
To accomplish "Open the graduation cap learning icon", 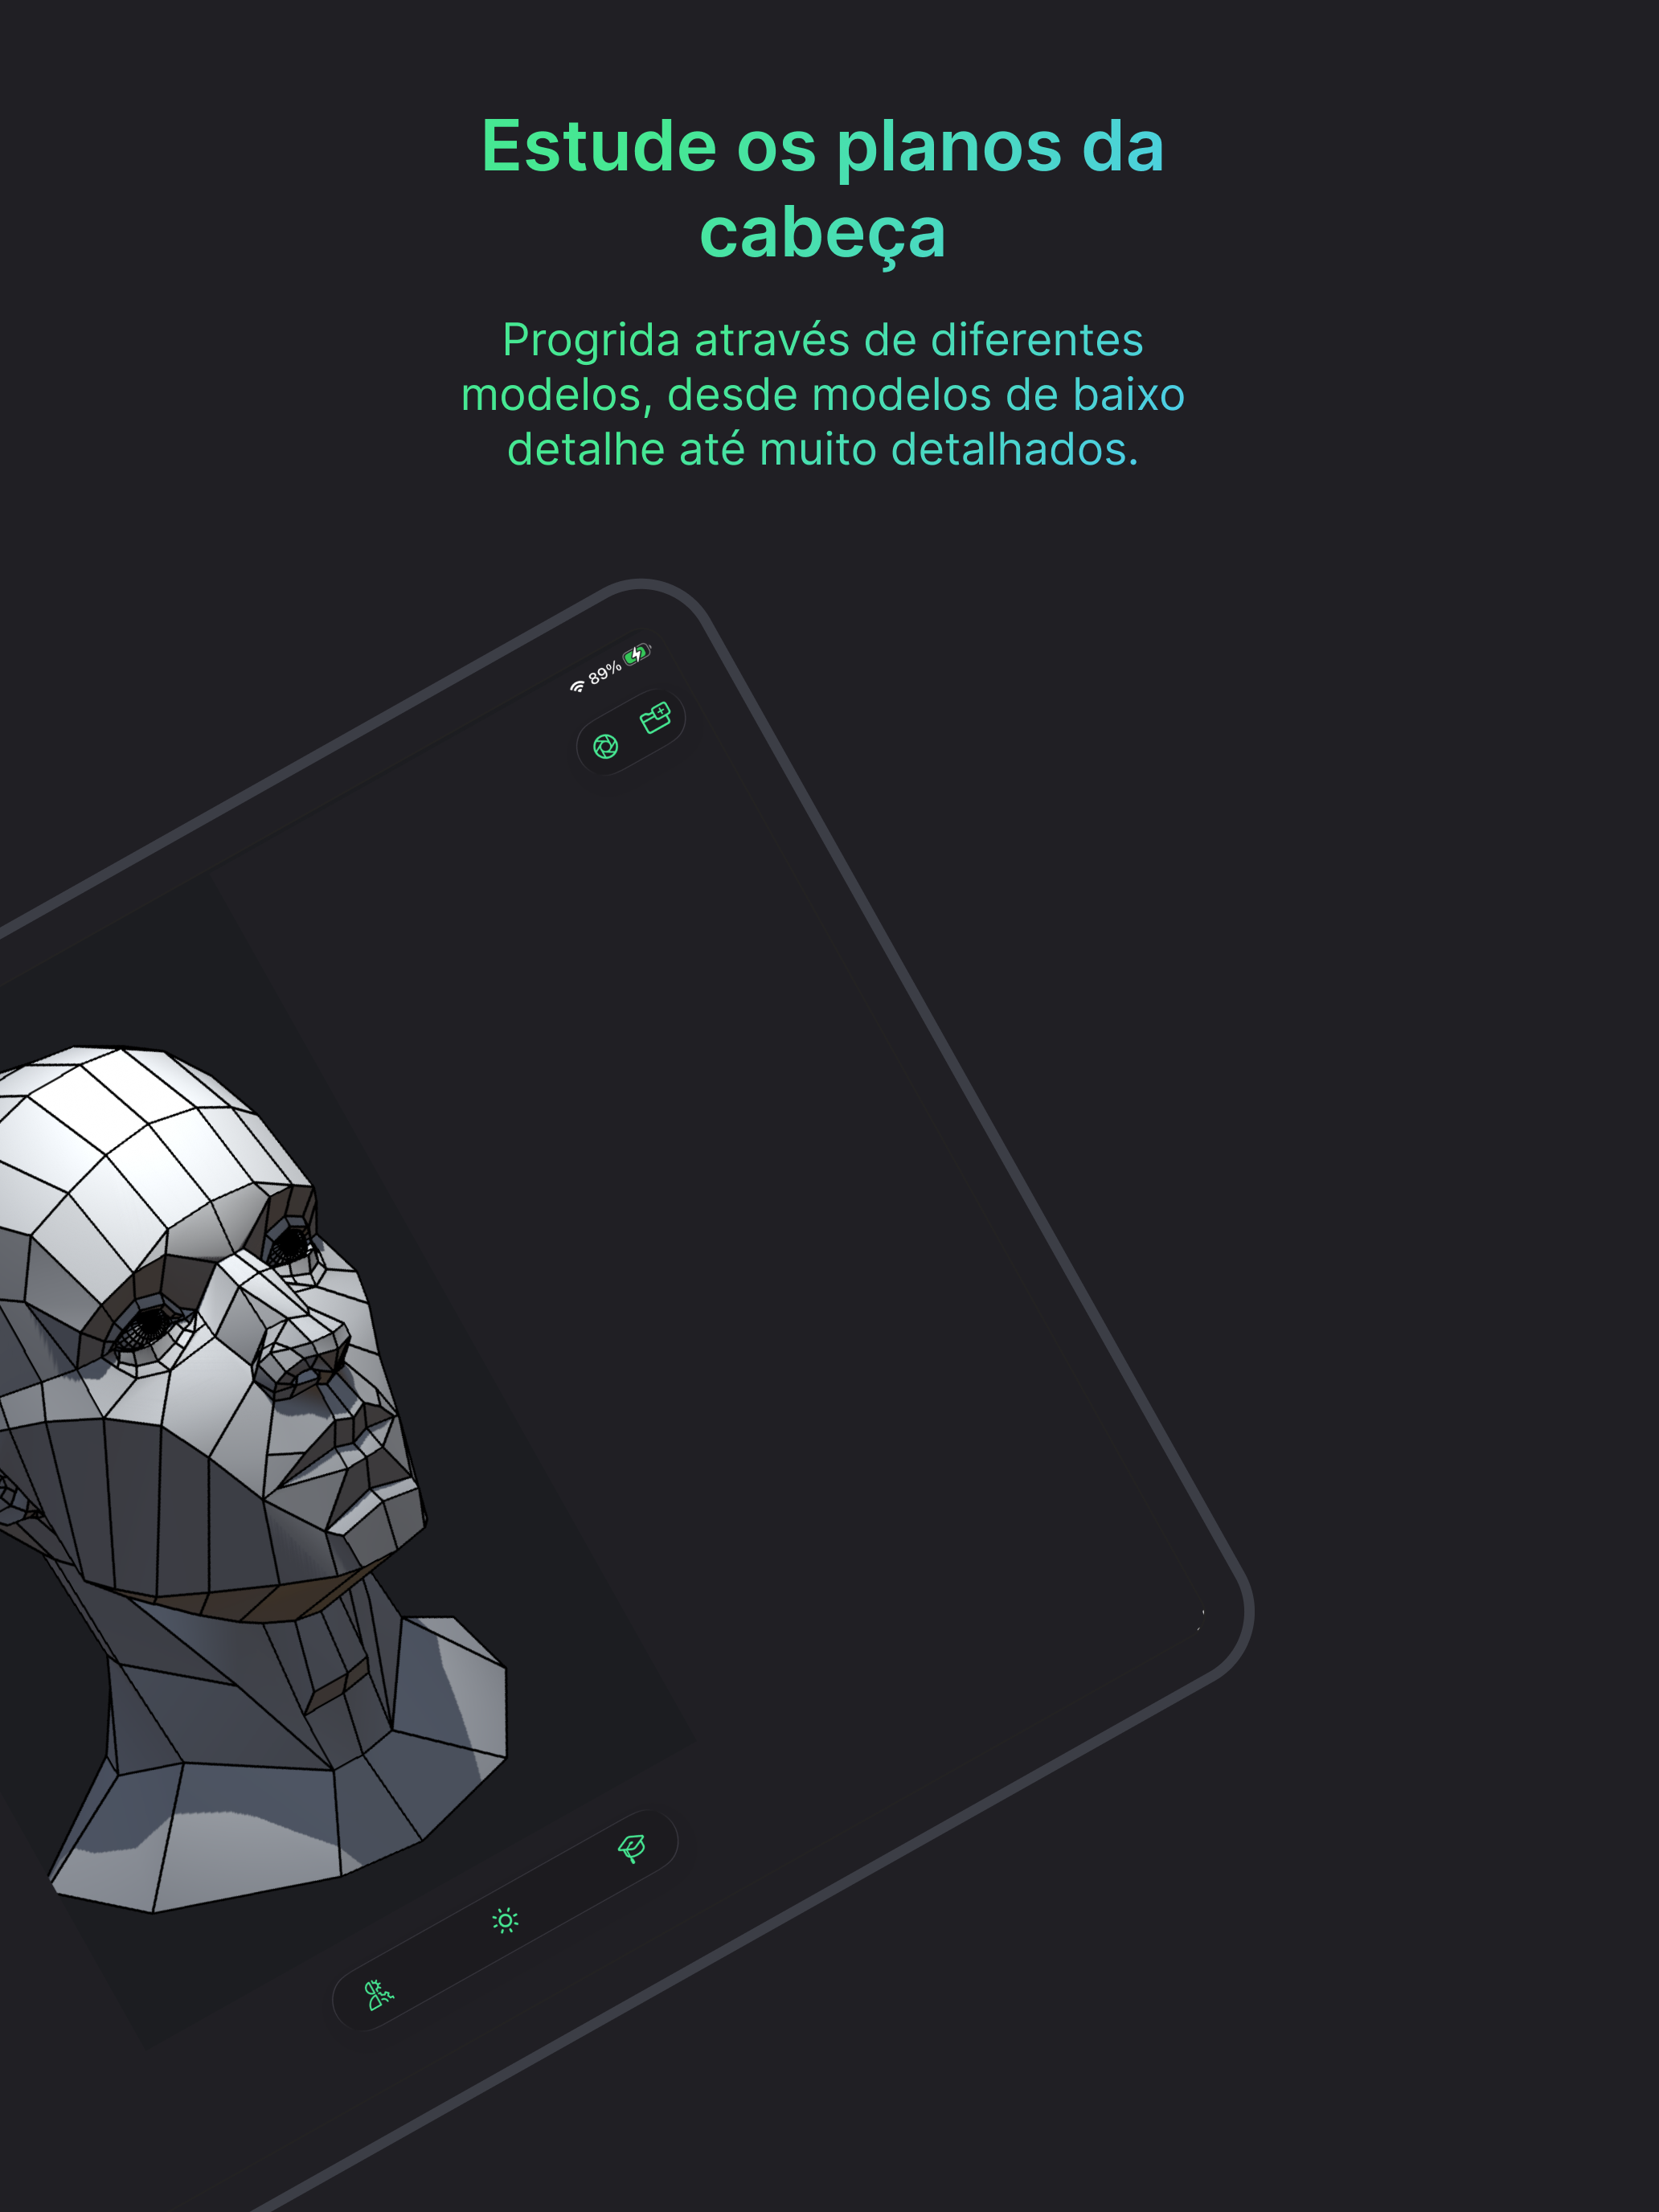I will coord(631,1848).
